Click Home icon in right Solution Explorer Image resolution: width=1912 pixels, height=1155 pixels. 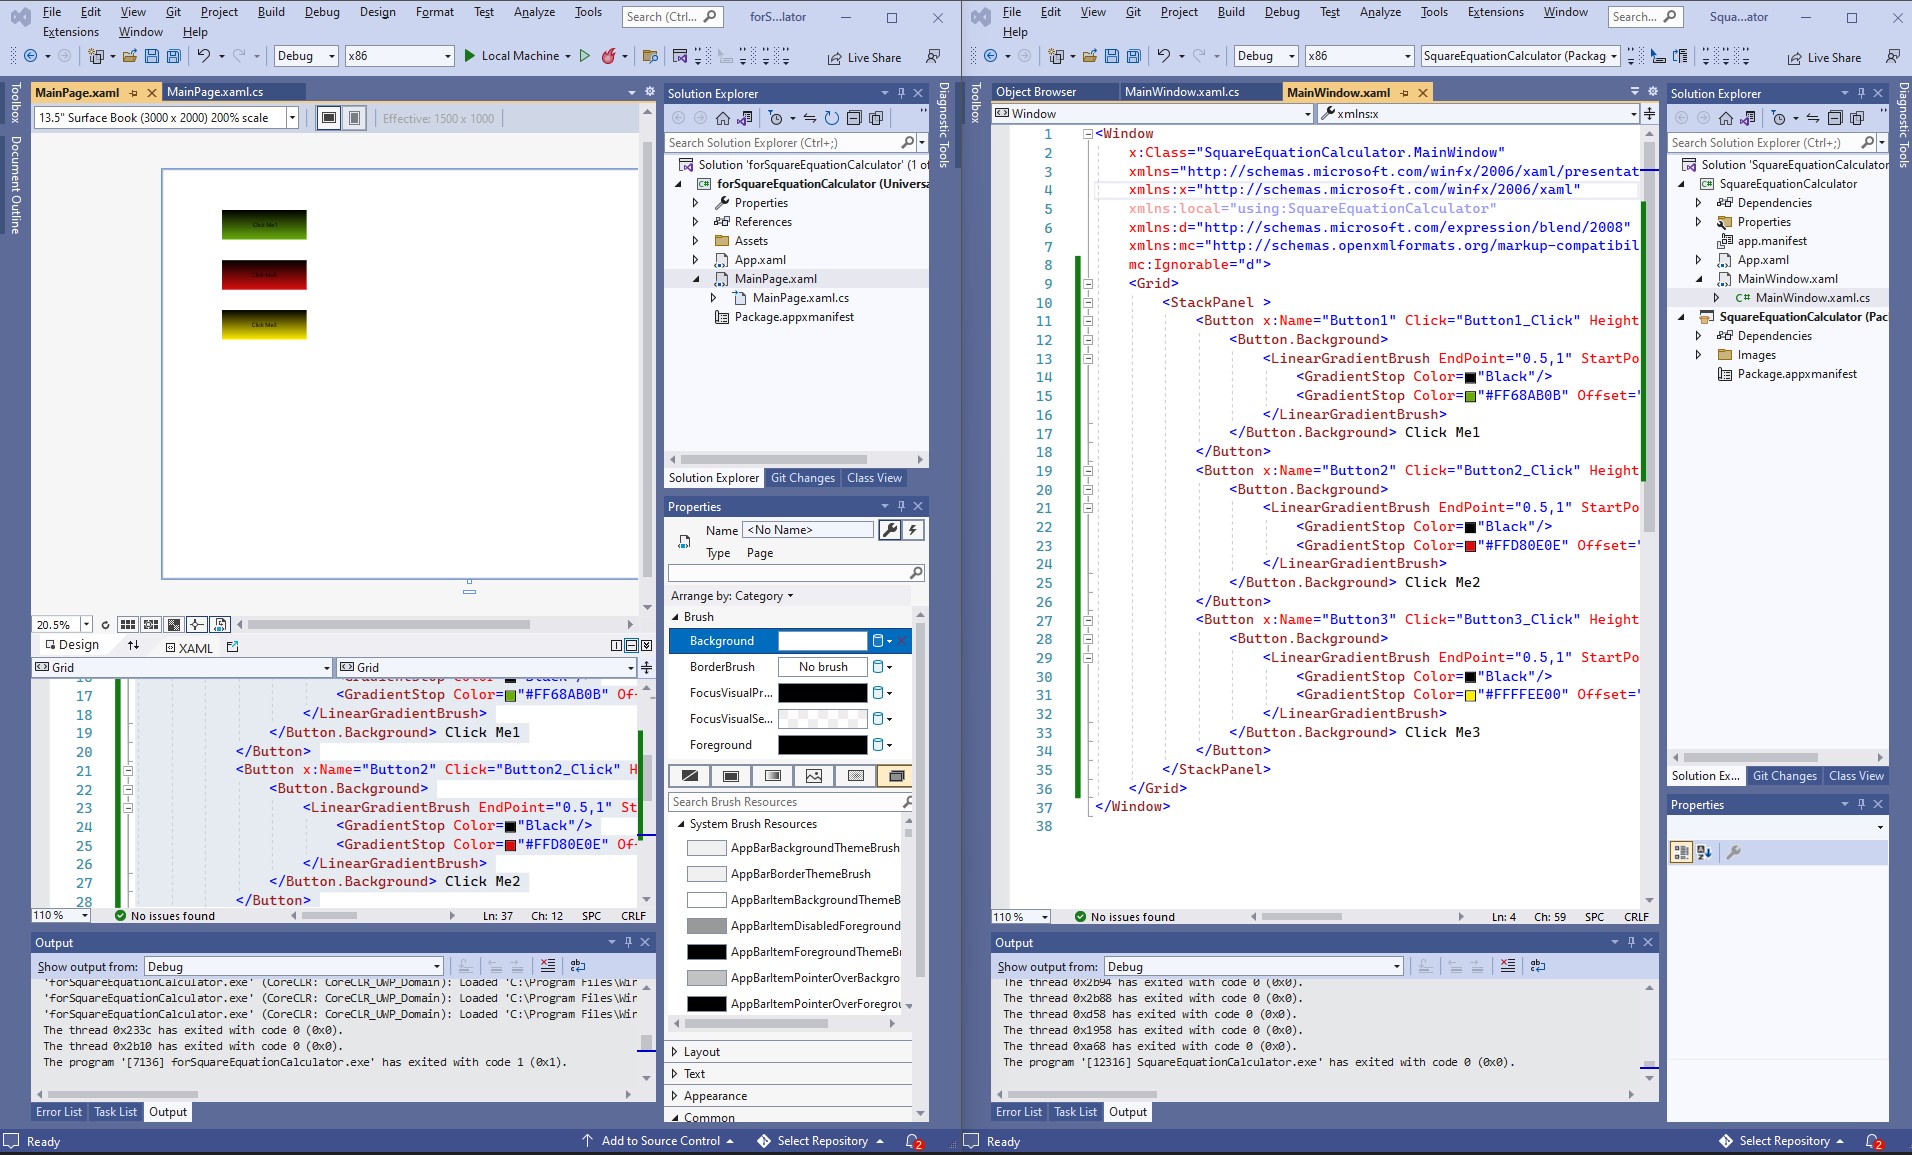point(1726,118)
